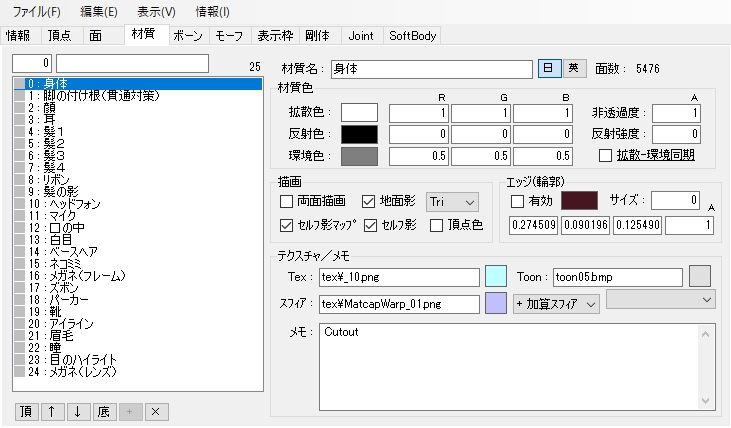Open the Tri draw mode dropdown
This screenshot has width=731, height=428.
[452, 202]
